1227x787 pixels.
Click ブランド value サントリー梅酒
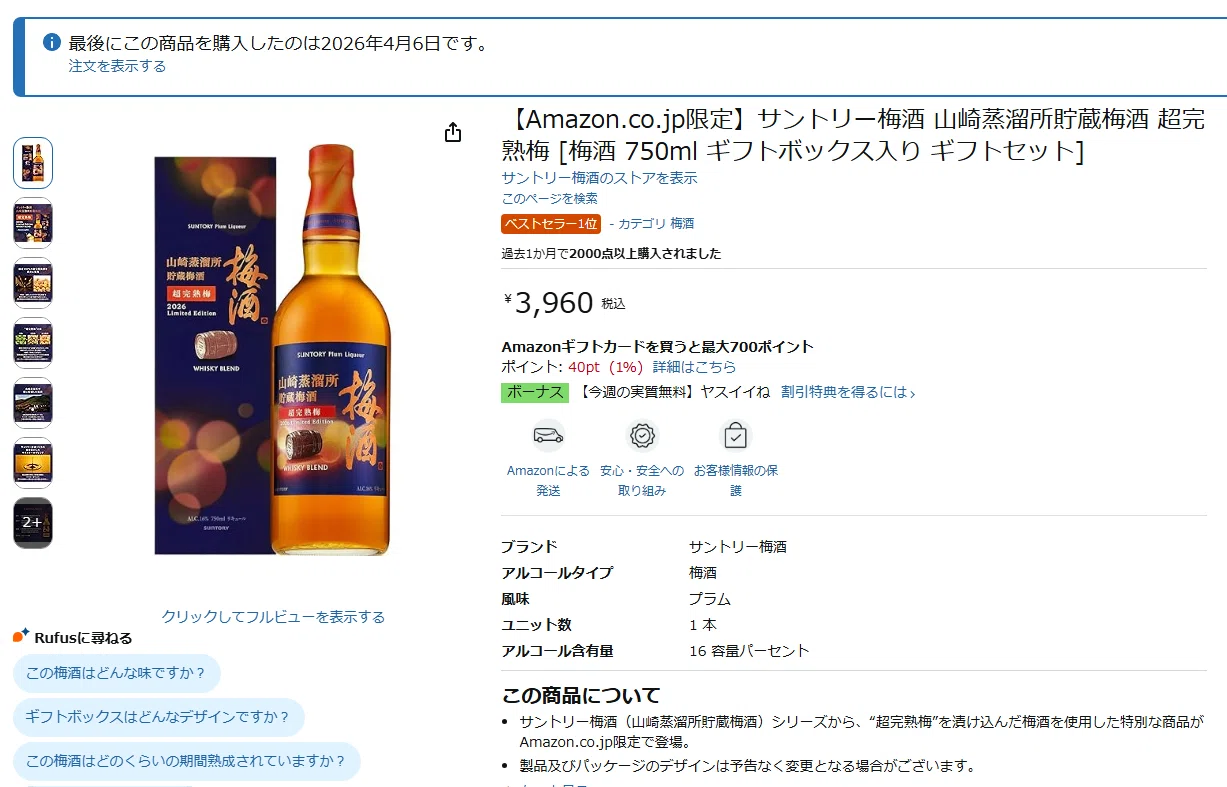pos(738,547)
